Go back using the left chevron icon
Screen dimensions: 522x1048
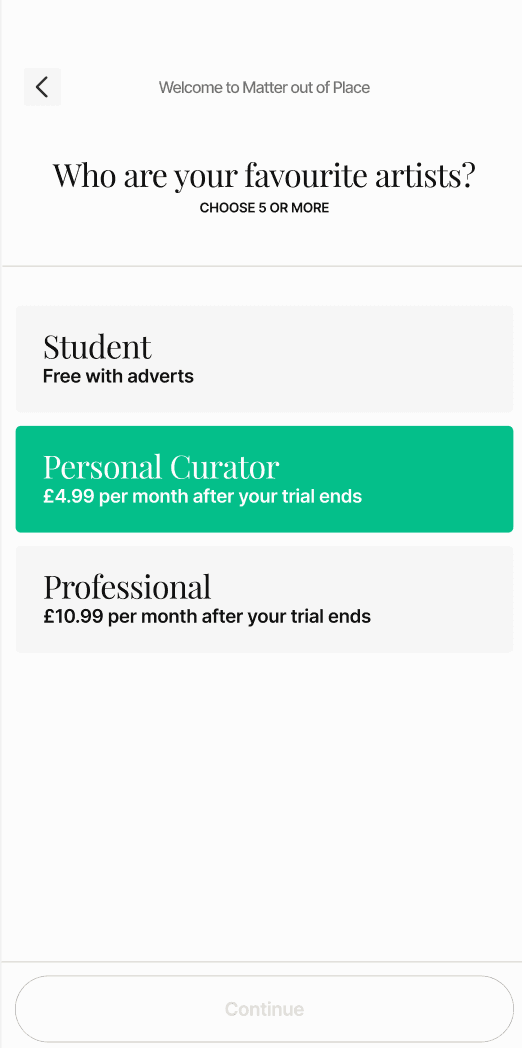[x=42, y=87]
